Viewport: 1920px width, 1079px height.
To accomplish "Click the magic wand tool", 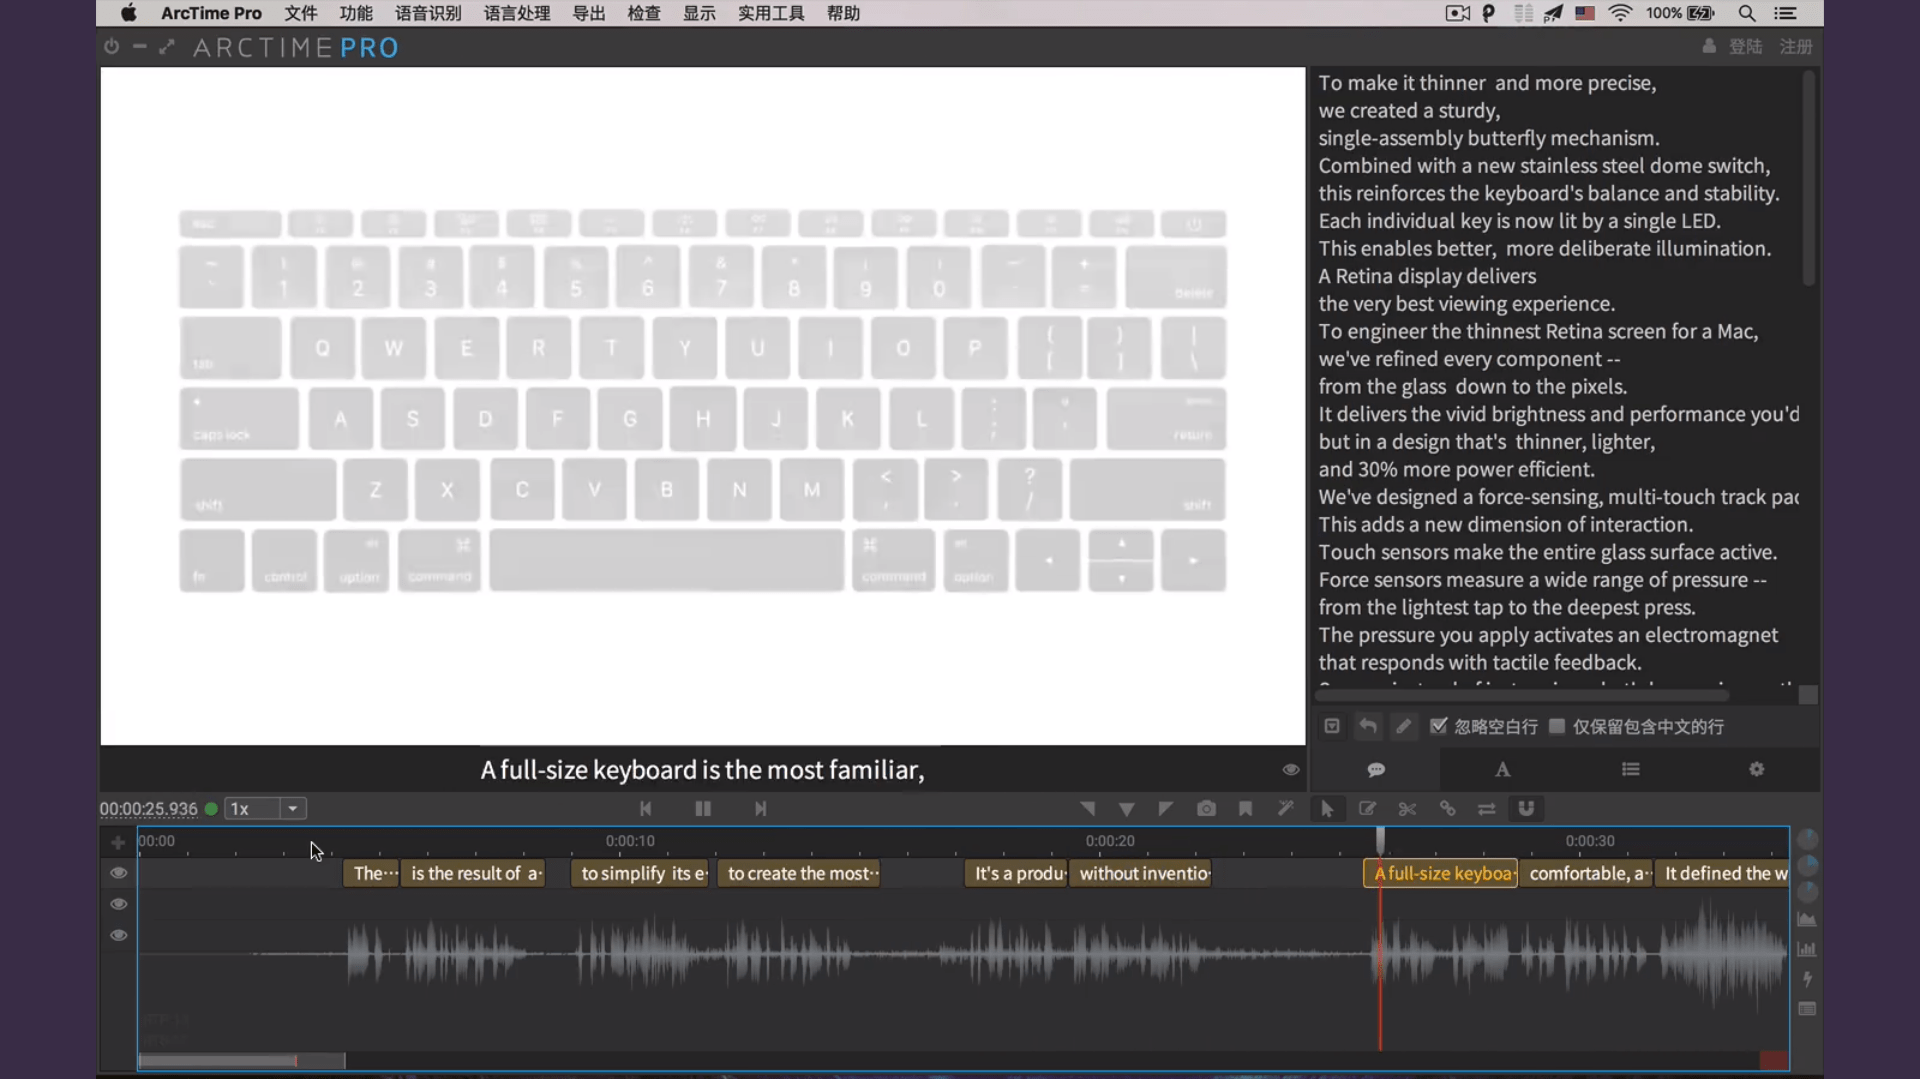I will pyautogui.click(x=1286, y=809).
